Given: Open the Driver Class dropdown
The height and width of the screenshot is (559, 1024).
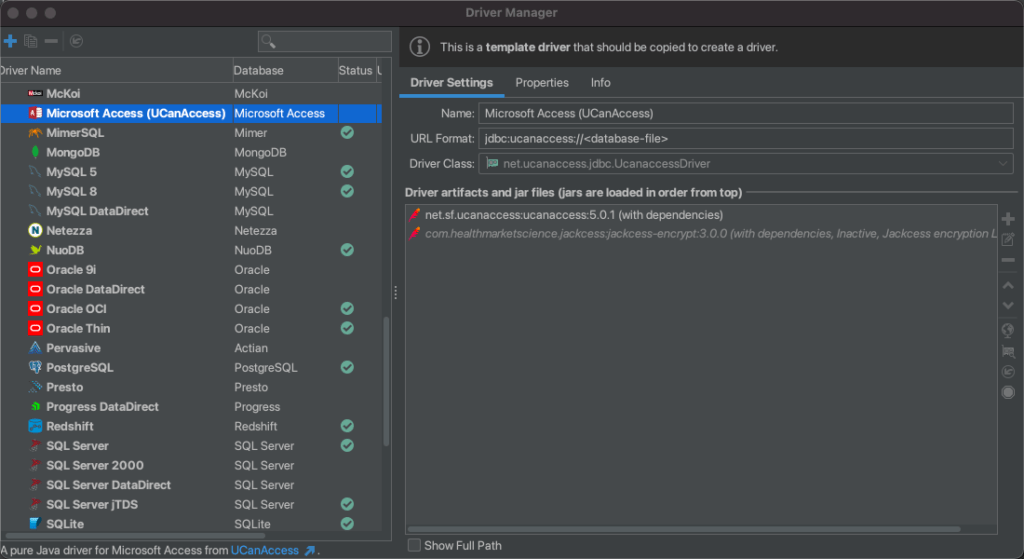Looking at the screenshot, I should 1002,164.
